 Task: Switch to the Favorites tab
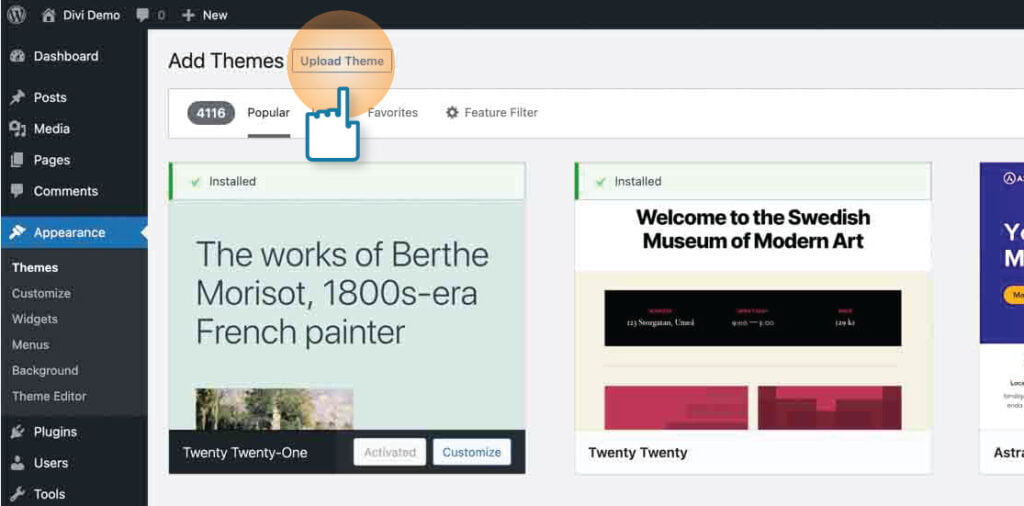(x=392, y=113)
